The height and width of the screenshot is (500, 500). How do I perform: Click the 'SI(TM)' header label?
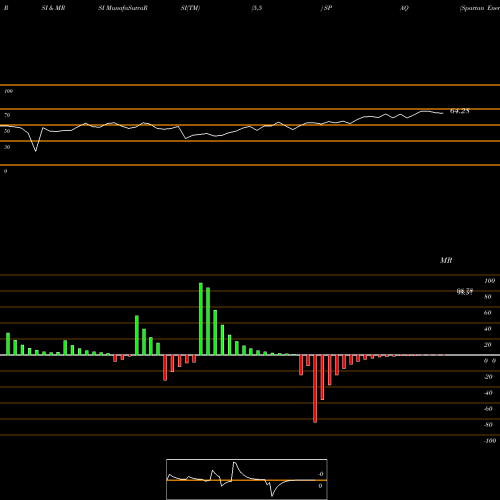[x=190, y=8]
